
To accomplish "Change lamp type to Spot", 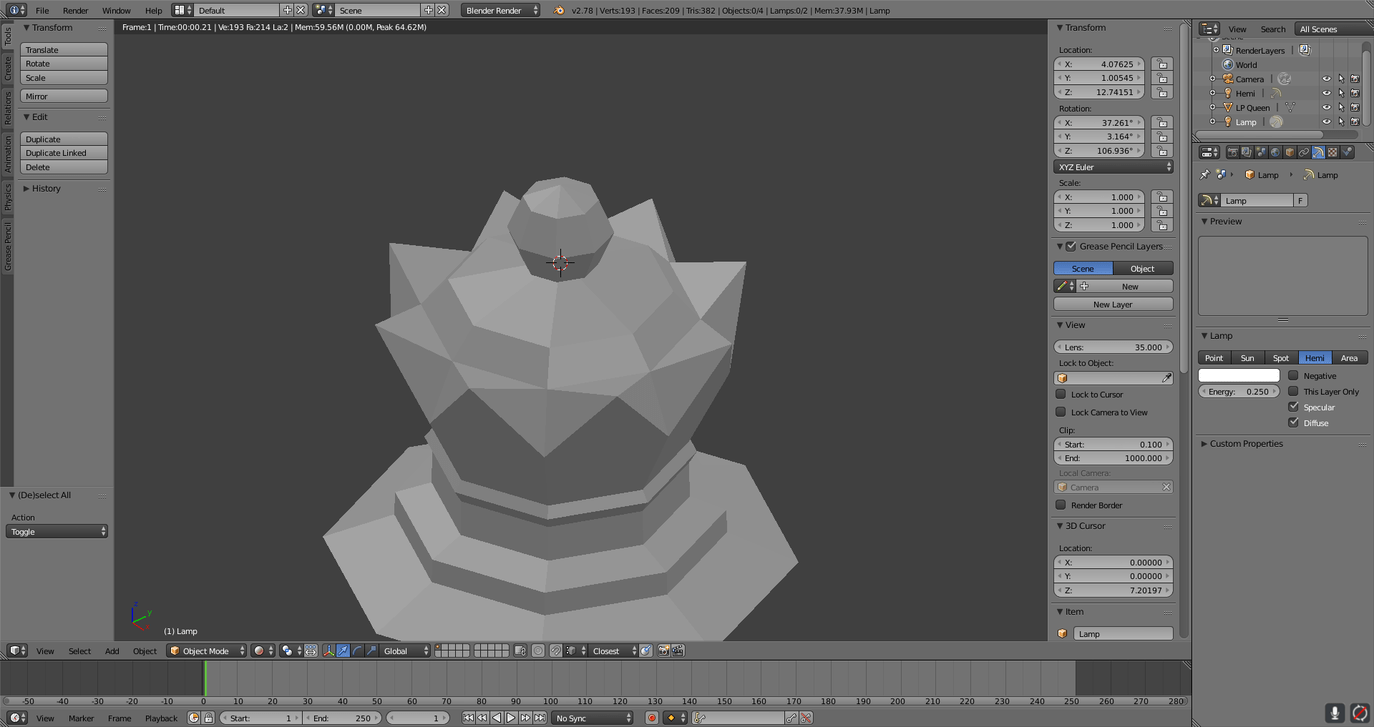I will coord(1281,357).
